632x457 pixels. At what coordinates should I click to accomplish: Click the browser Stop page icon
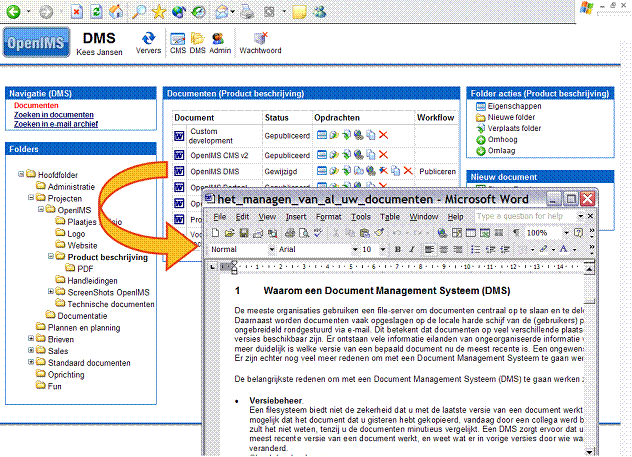point(76,12)
